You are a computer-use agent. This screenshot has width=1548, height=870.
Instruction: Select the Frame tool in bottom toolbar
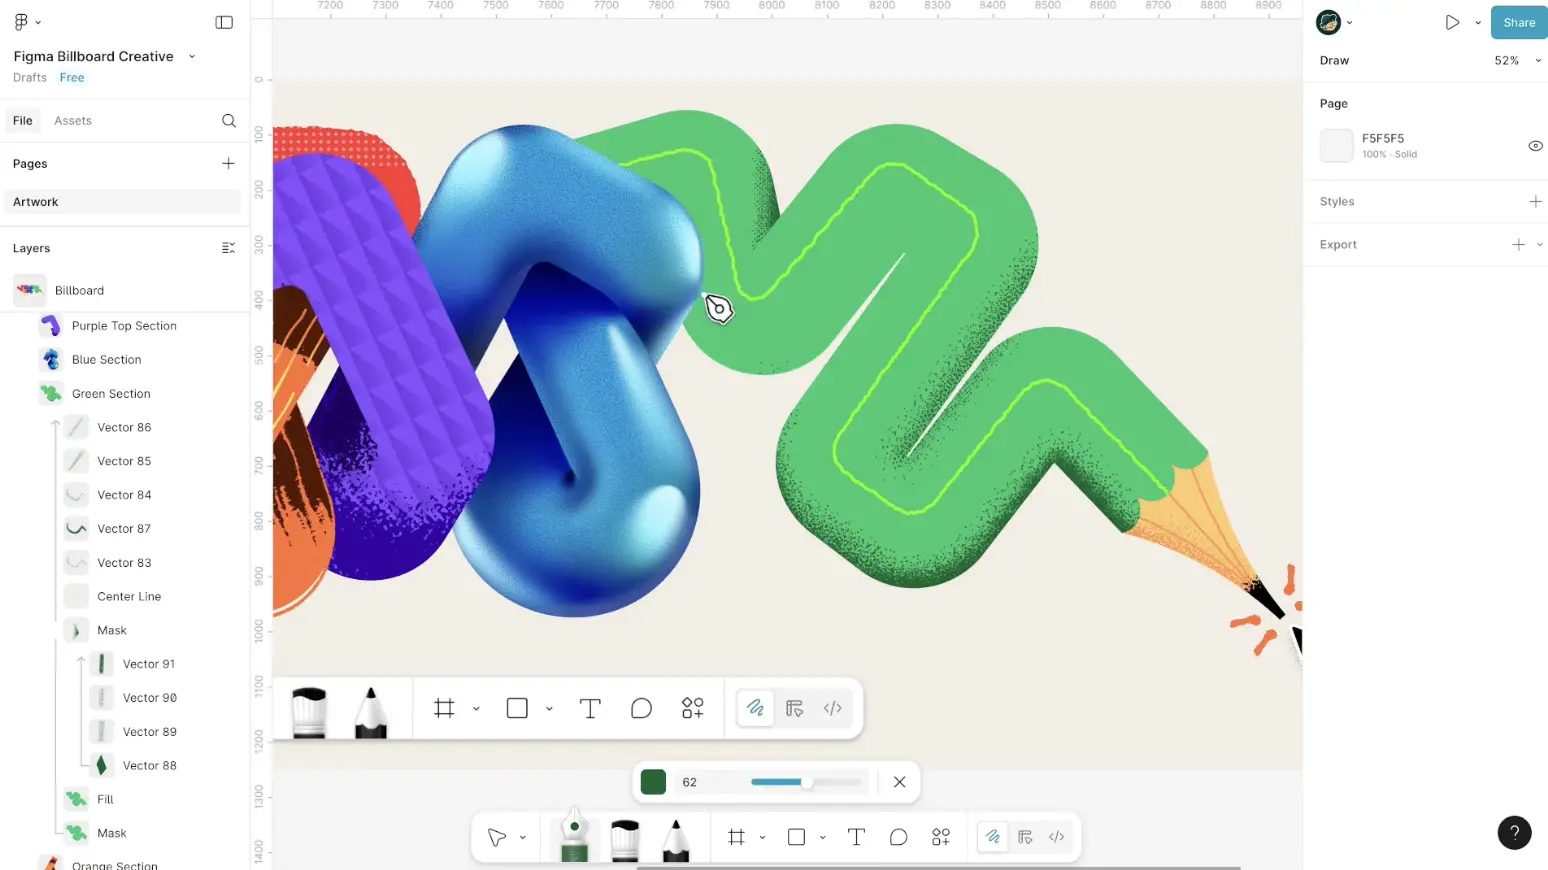point(736,837)
